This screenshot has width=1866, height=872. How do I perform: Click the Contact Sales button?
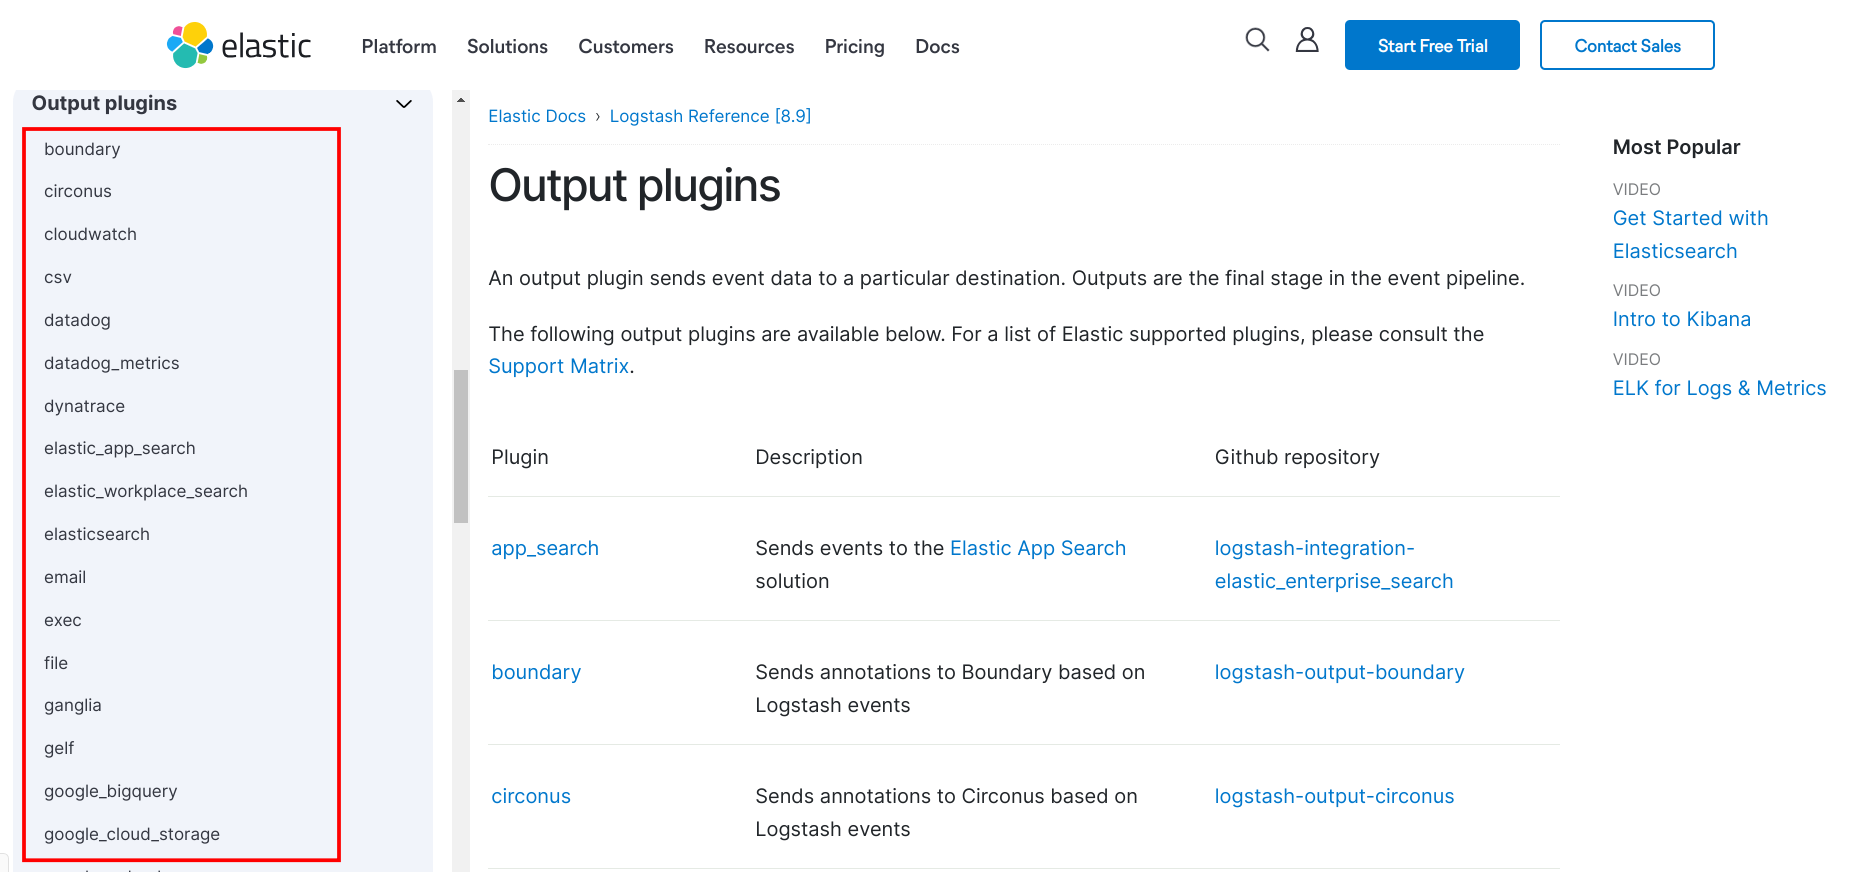coord(1627,45)
